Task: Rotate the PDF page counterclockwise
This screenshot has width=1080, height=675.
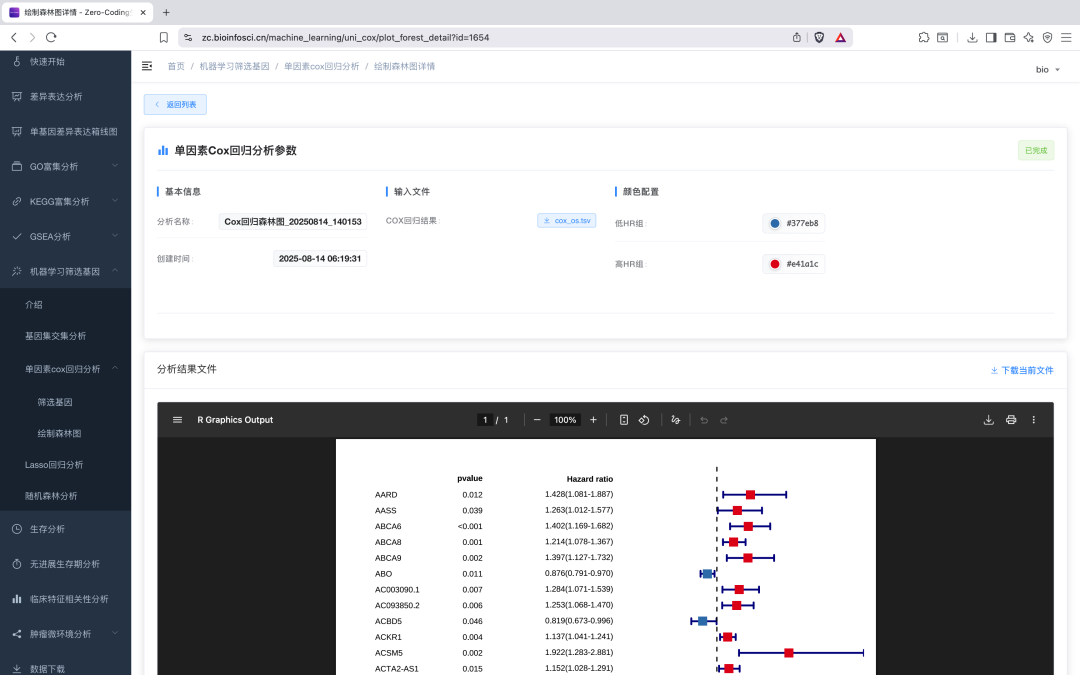Action: [x=644, y=420]
